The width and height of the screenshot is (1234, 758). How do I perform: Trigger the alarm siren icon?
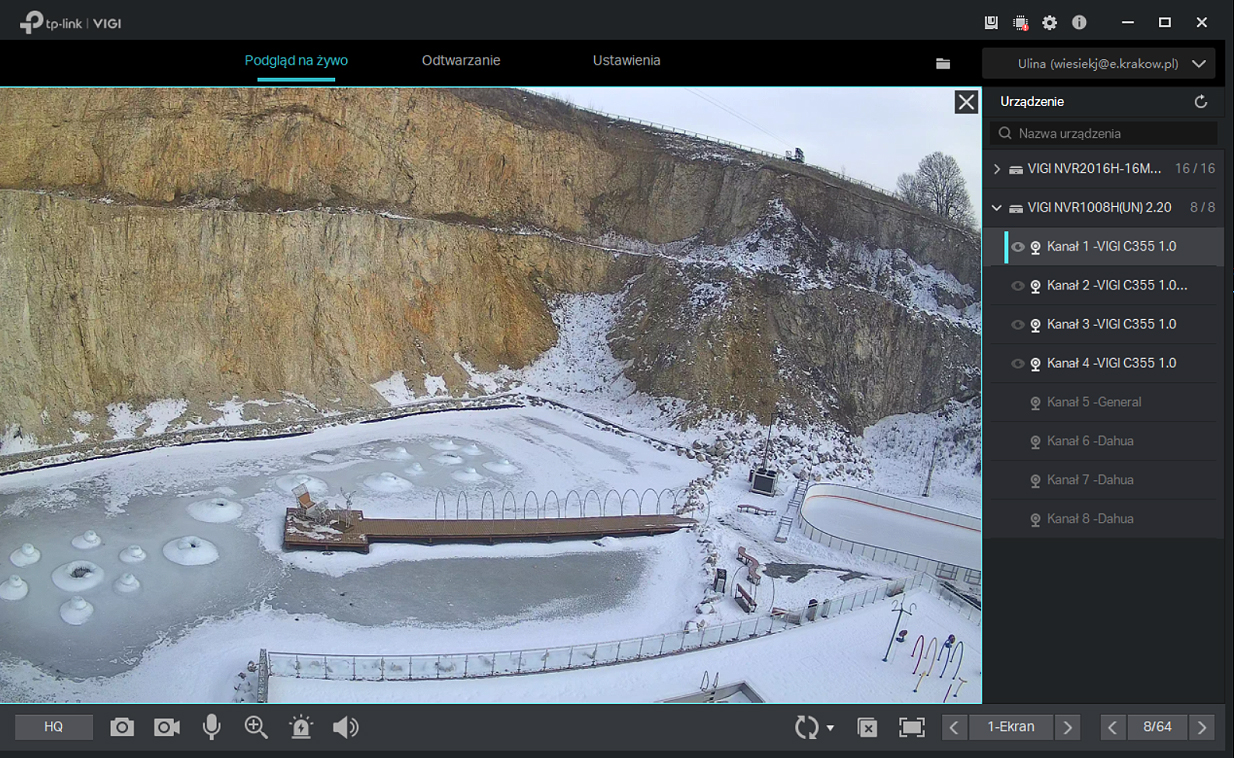pyautogui.click(x=301, y=727)
